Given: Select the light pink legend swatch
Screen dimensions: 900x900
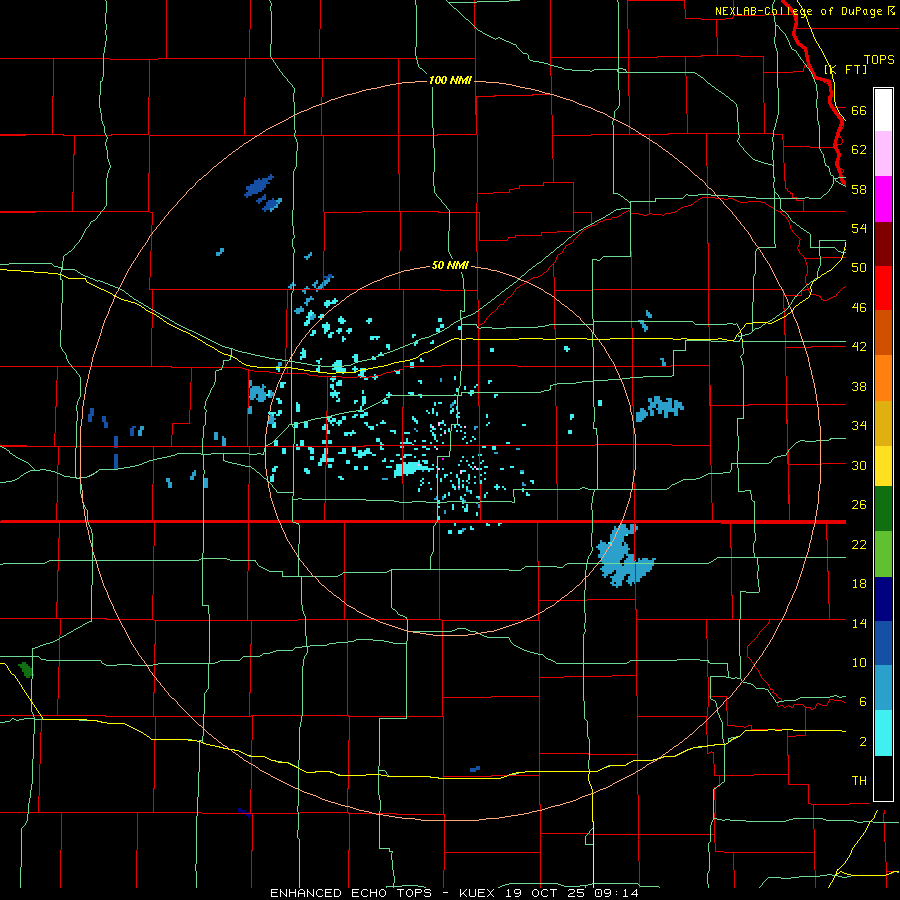Looking at the screenshot, I should point(883,154).
